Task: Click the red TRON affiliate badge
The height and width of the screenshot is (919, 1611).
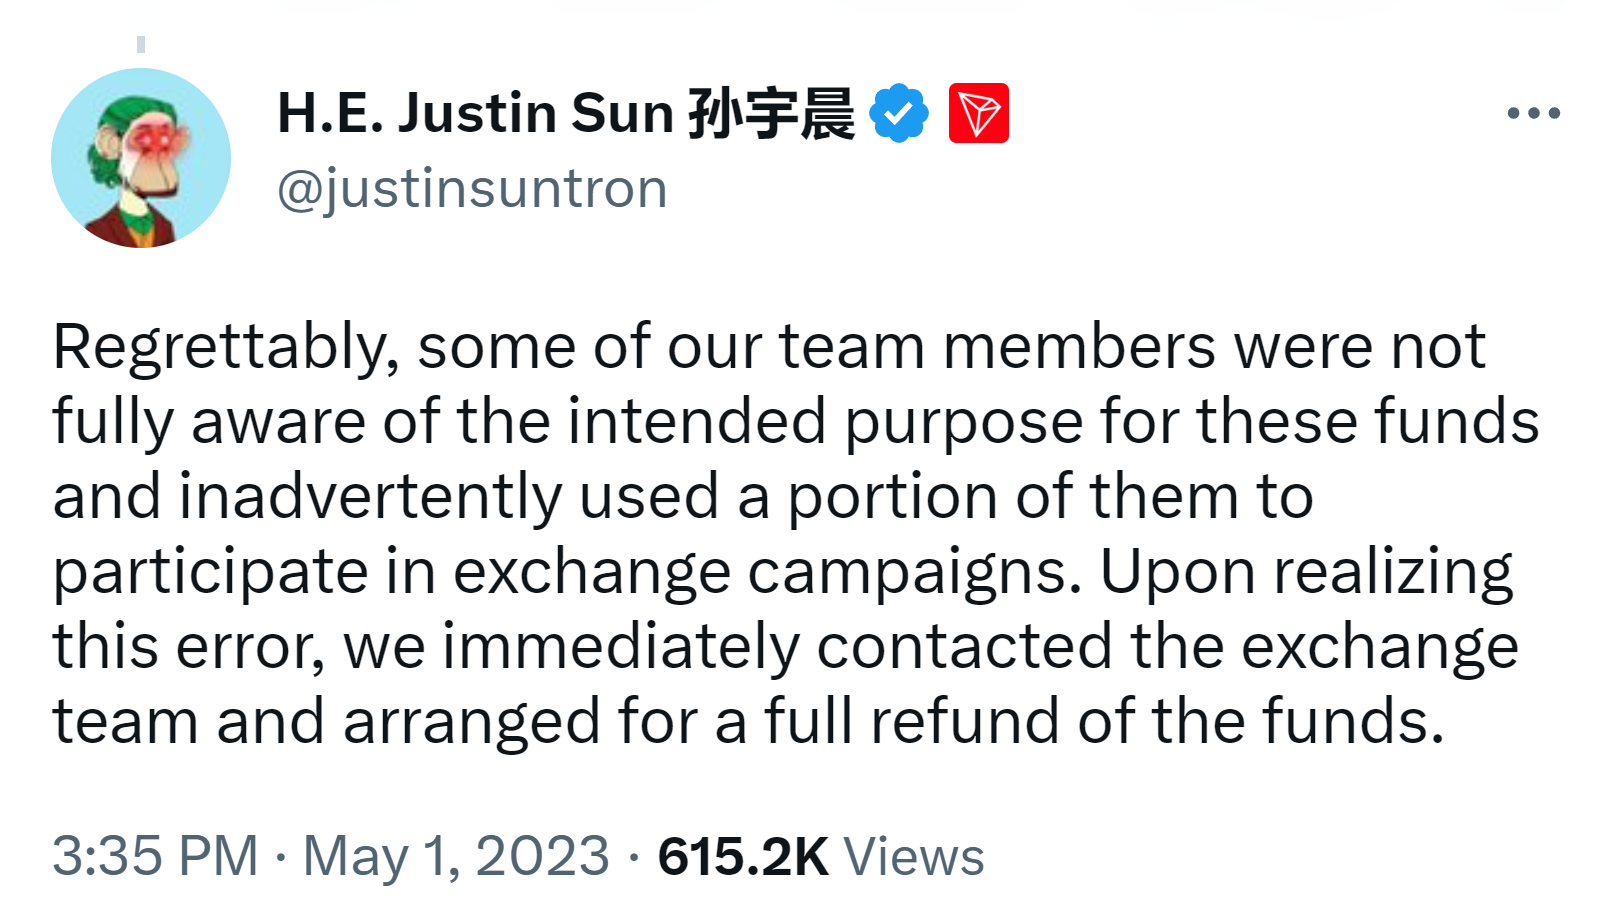Action: pyautogui.click(x=978, y=113)
